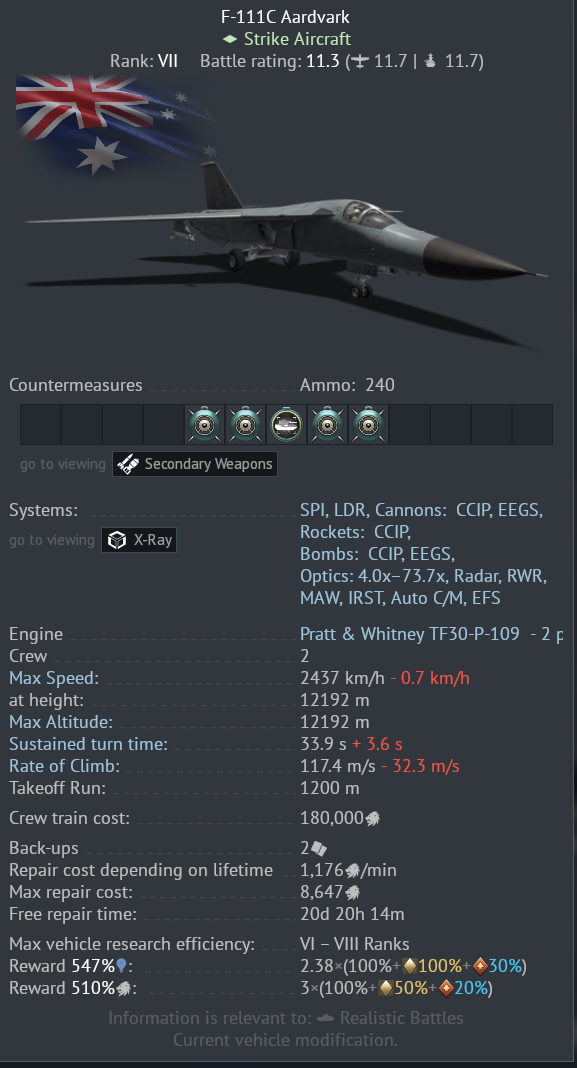Click the Pratt & Whitney TF30-P-109 engine text

point(409,634)
